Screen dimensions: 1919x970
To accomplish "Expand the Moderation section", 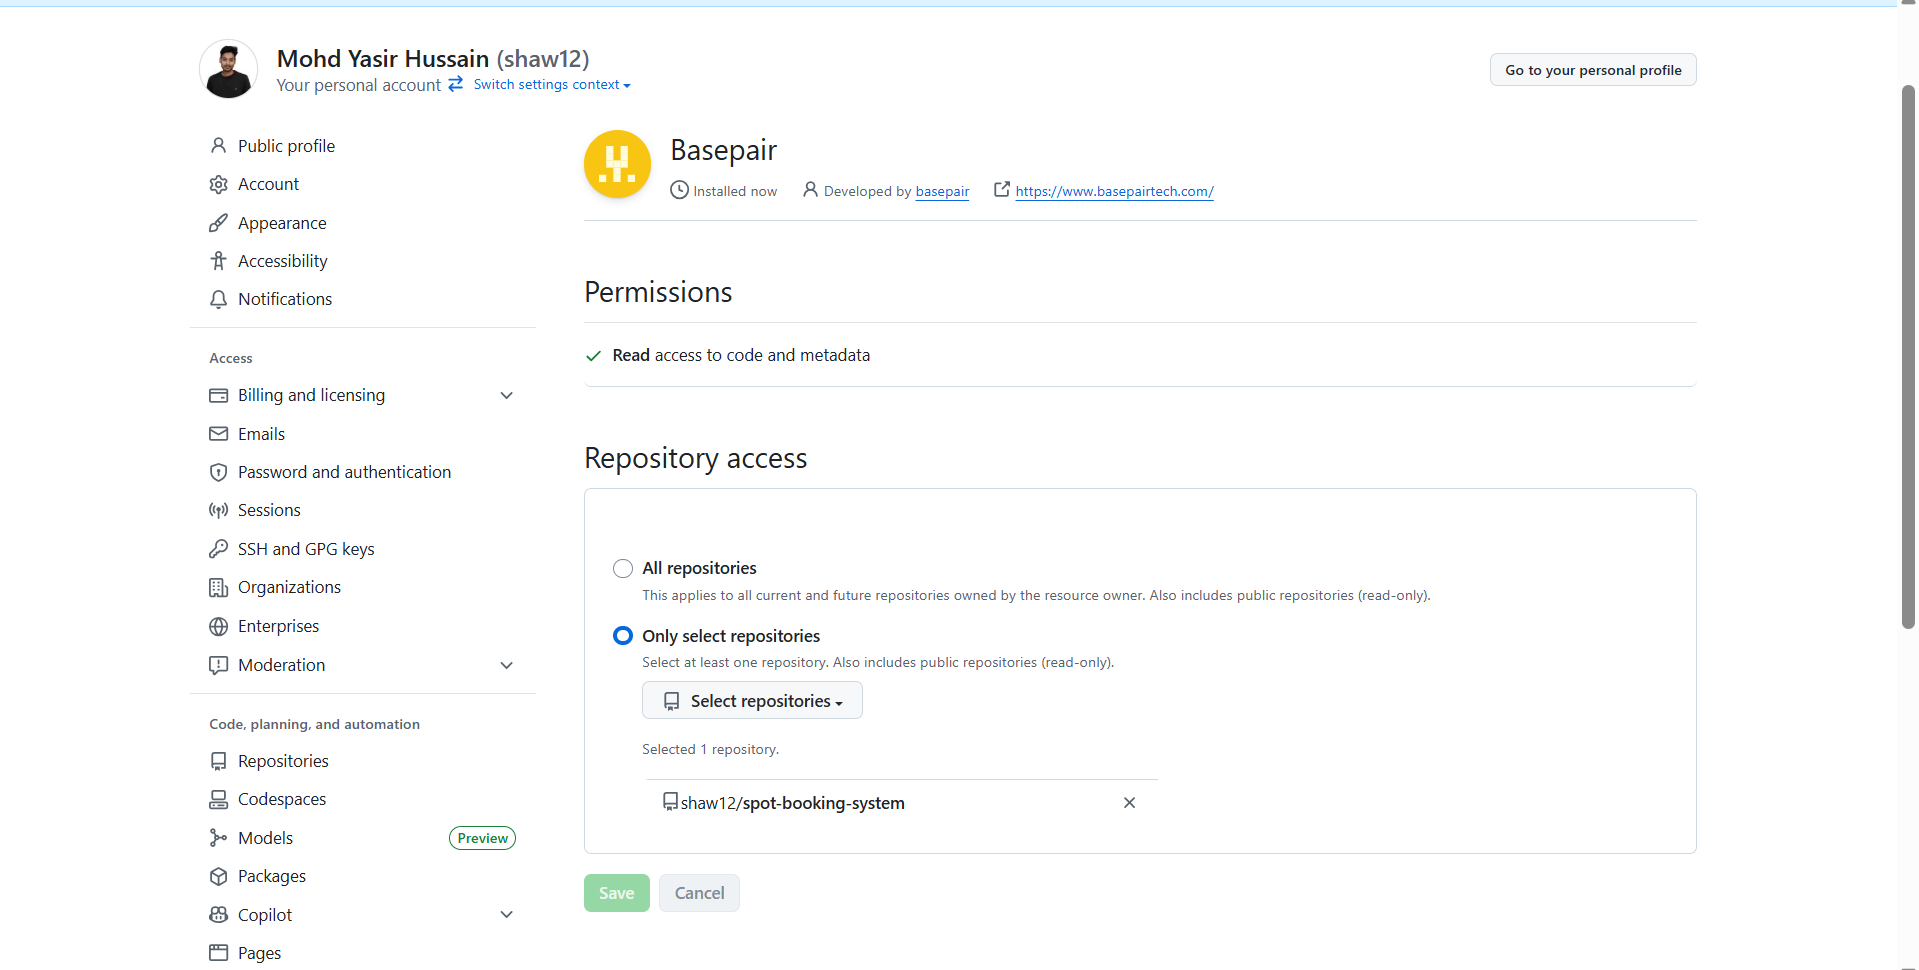I will (x=506, y=665).
